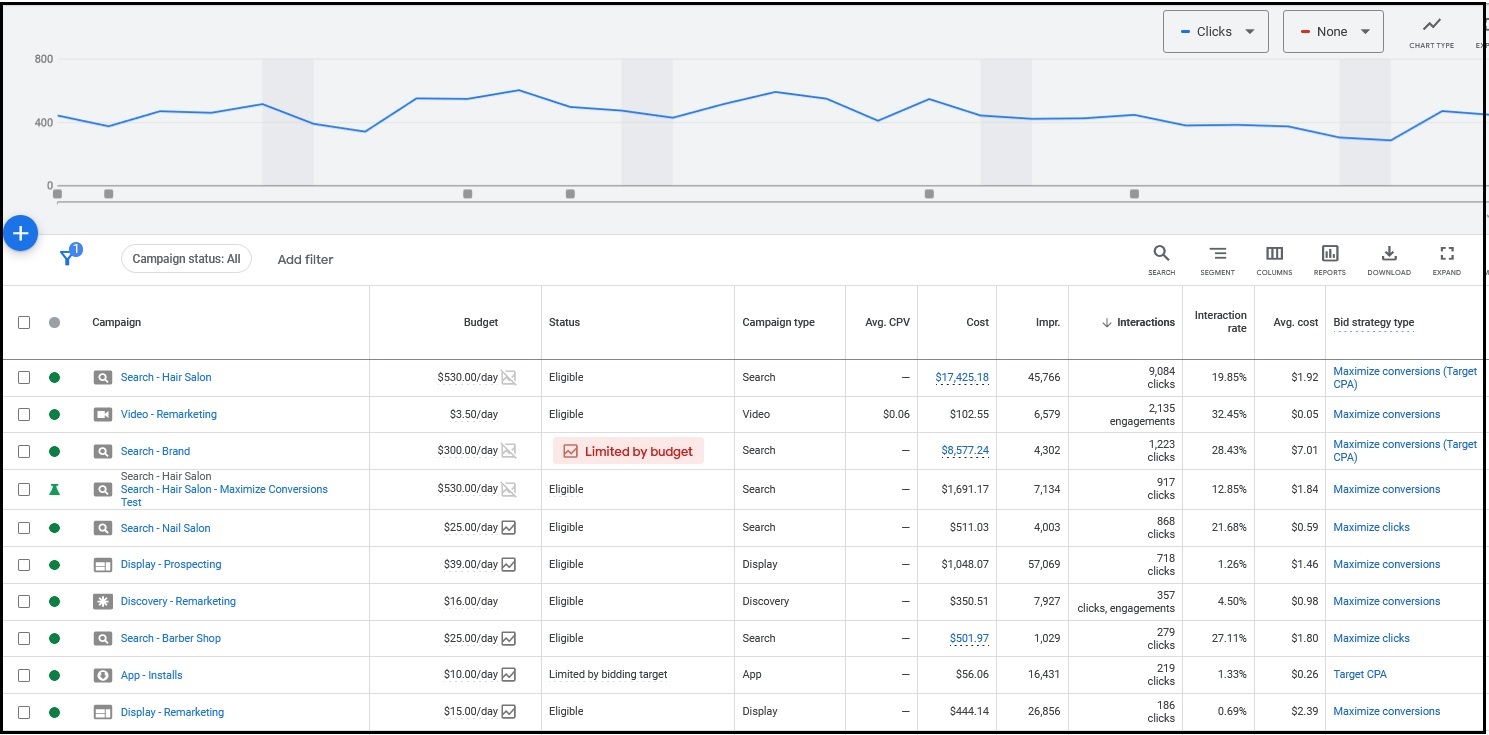Open the Clicks metric dropdown

tap(1215, 32)
